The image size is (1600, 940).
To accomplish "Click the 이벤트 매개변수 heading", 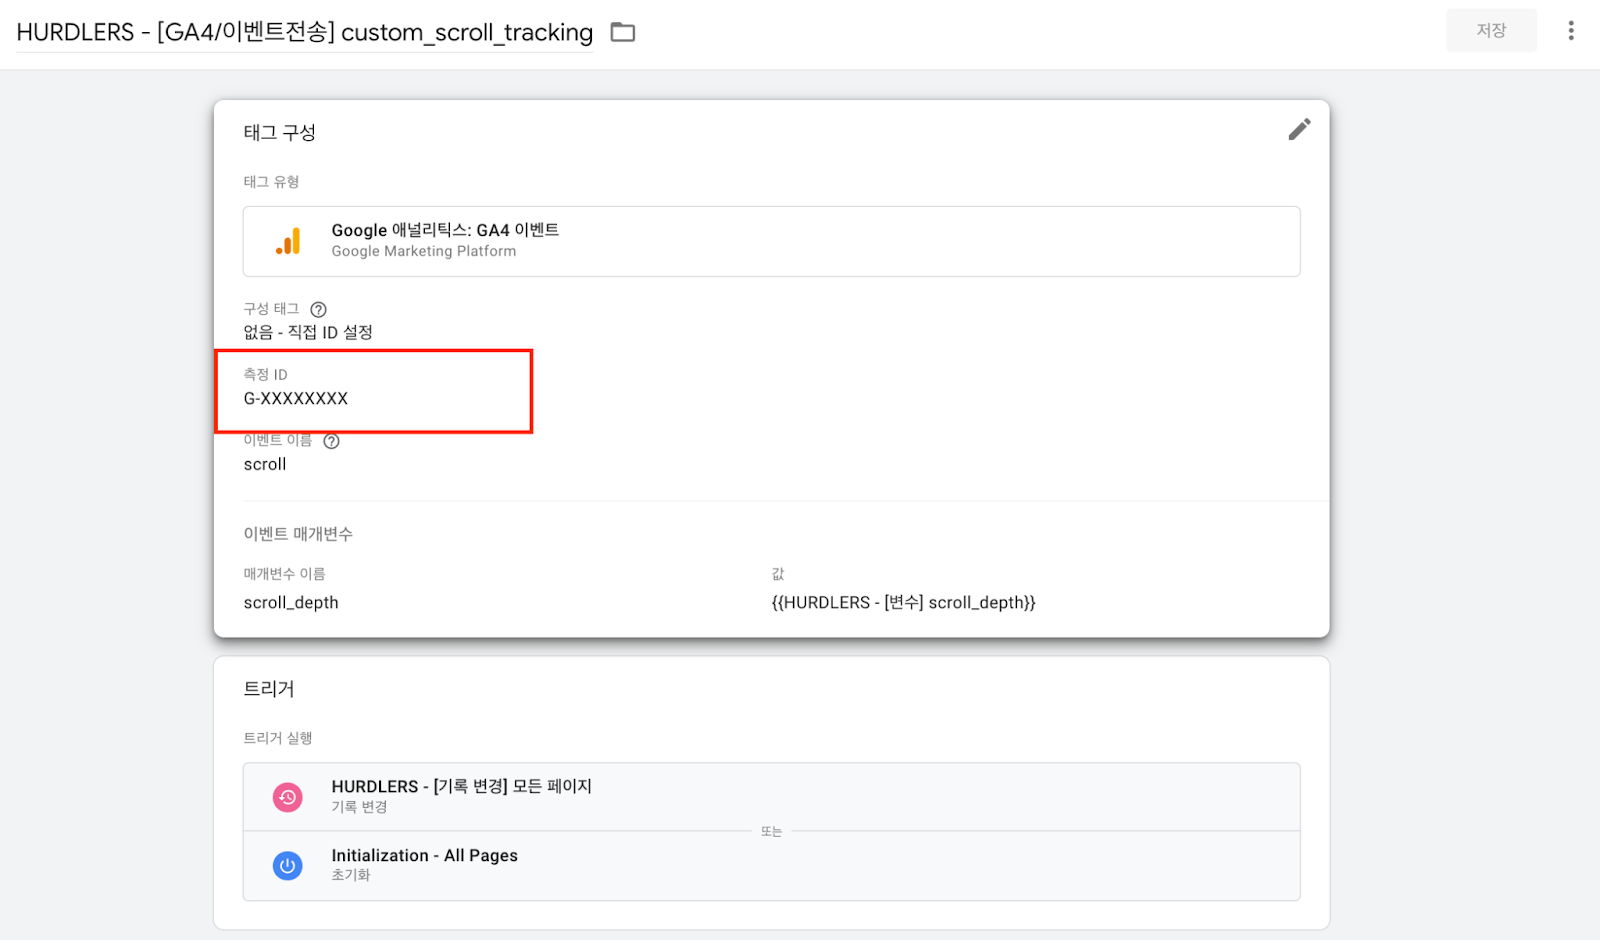I will point(298,534).
